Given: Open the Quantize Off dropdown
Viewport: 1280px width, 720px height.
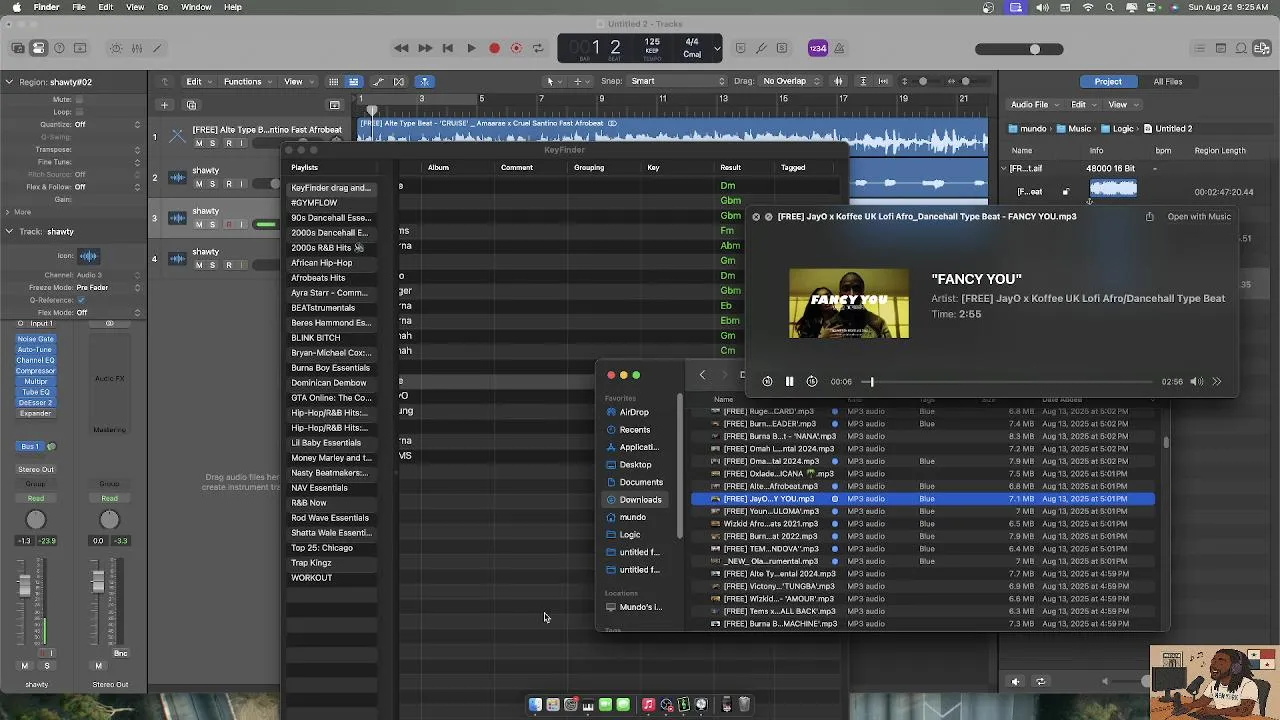Looking at the screenshot, I should click(x=108, y=125).
